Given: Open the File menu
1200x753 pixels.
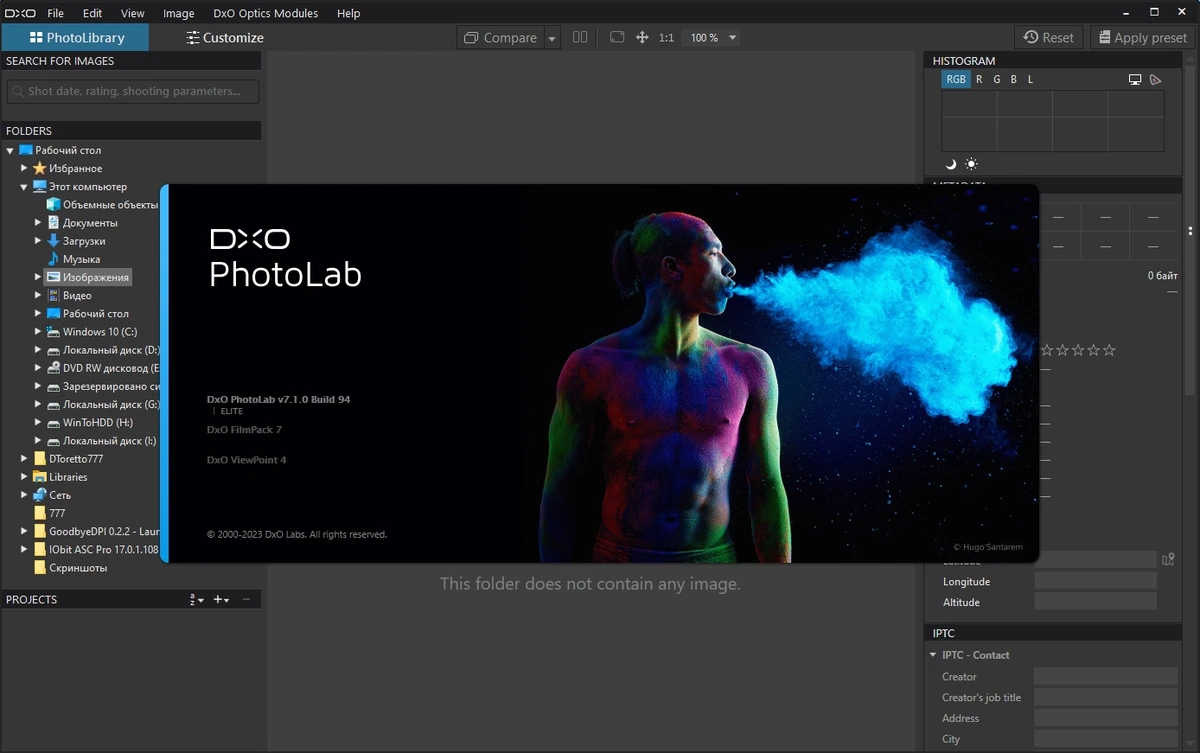Looking at the screenshot, I should click(x=55, y=13).
